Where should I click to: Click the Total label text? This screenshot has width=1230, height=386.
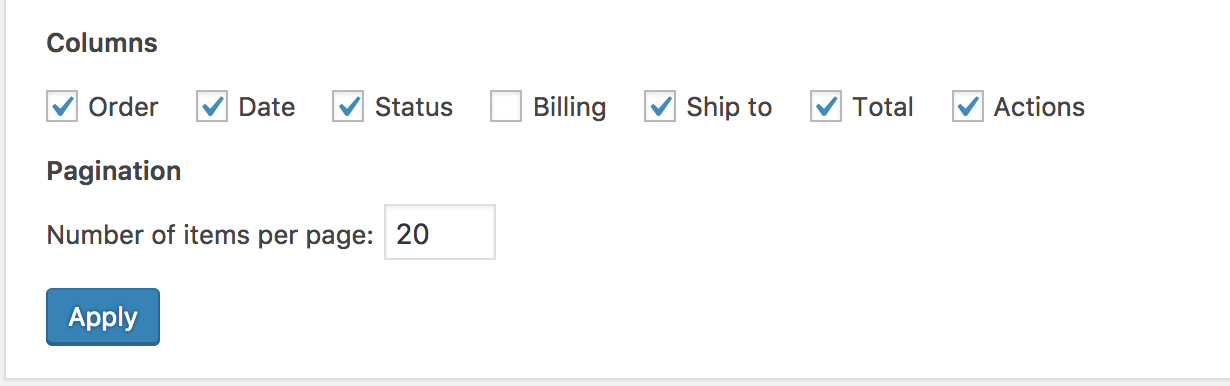[x=883, y=107]
